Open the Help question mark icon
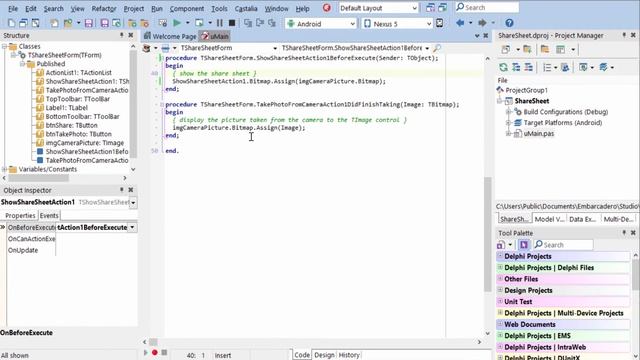 click(509, 23)
